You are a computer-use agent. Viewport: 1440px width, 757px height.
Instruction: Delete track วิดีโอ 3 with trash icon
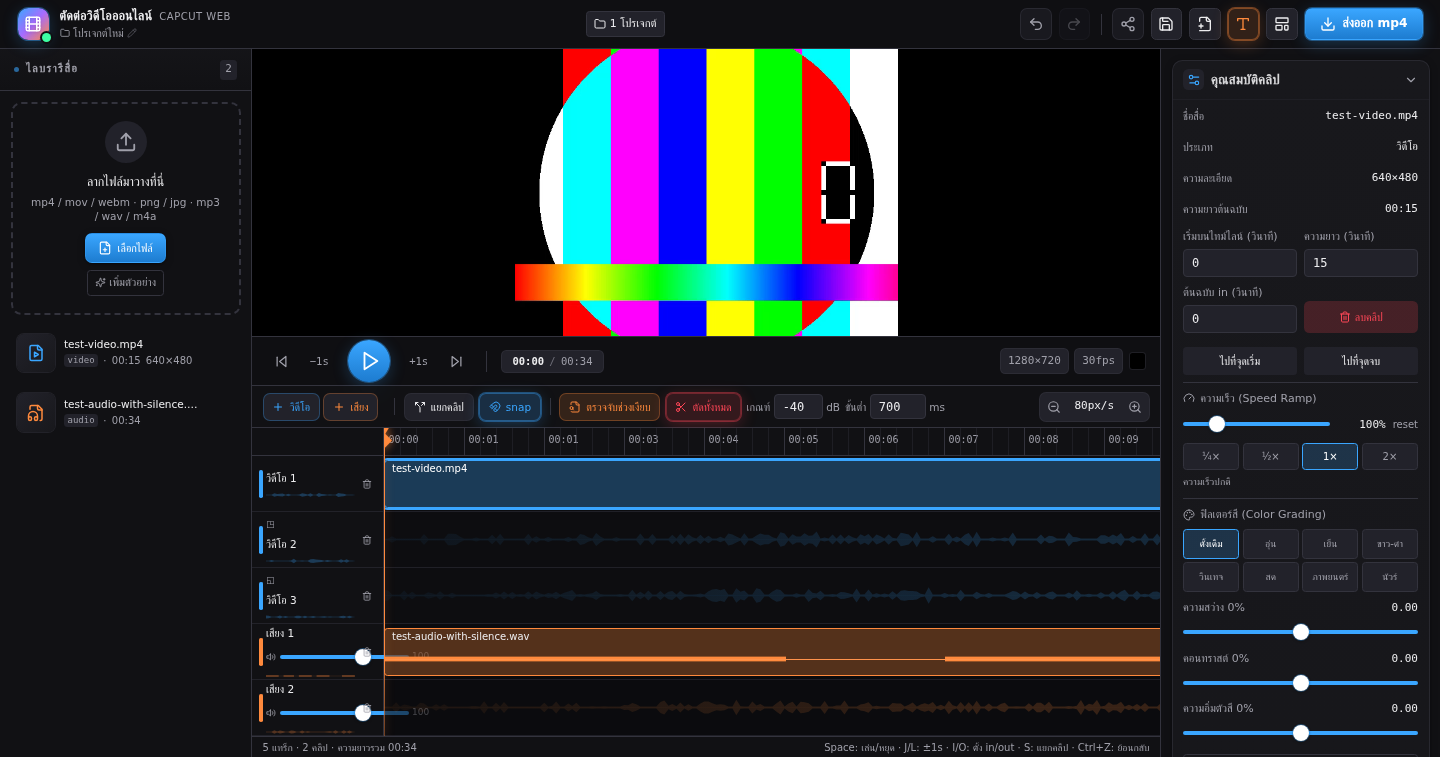[x=367, y=596]
